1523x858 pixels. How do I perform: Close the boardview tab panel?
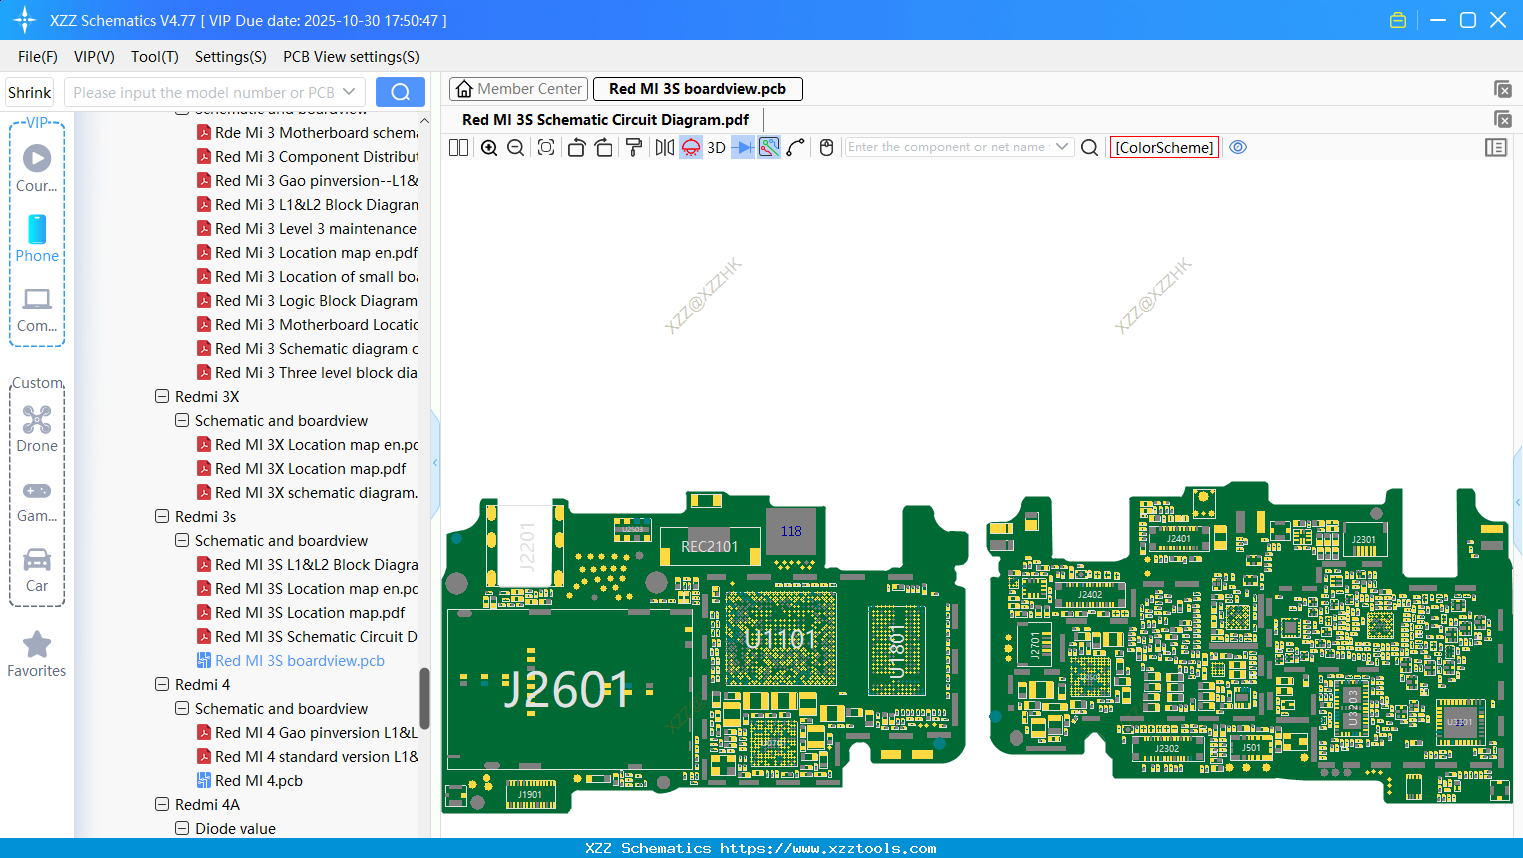click(x=1502, y=89)
